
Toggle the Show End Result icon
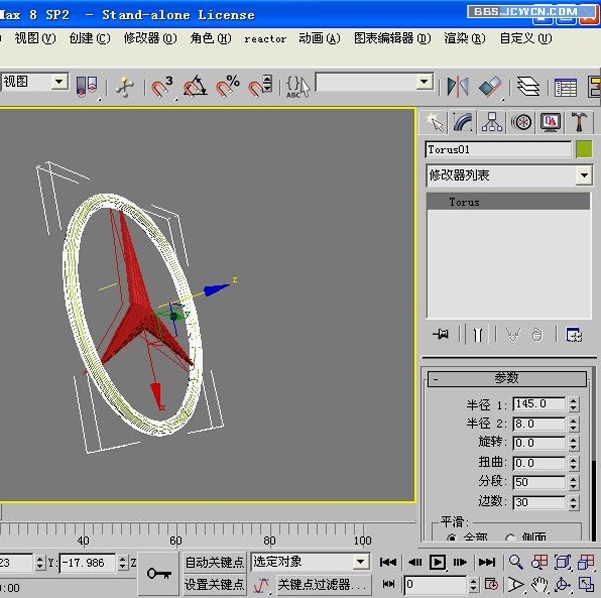coord(478,335)
